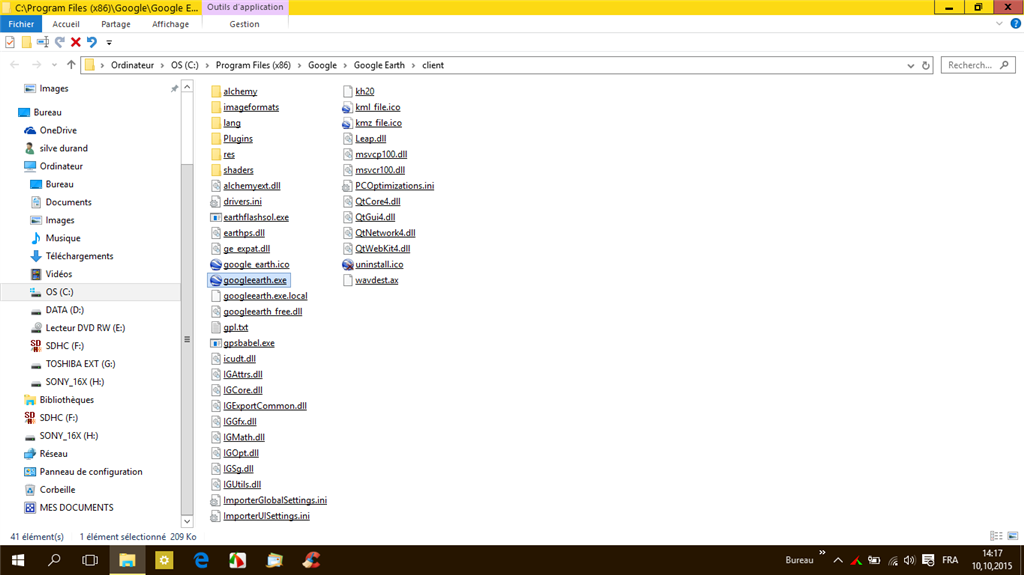
Task: Switch to large icons view layout icon
Action: (x=1013, y=536)
